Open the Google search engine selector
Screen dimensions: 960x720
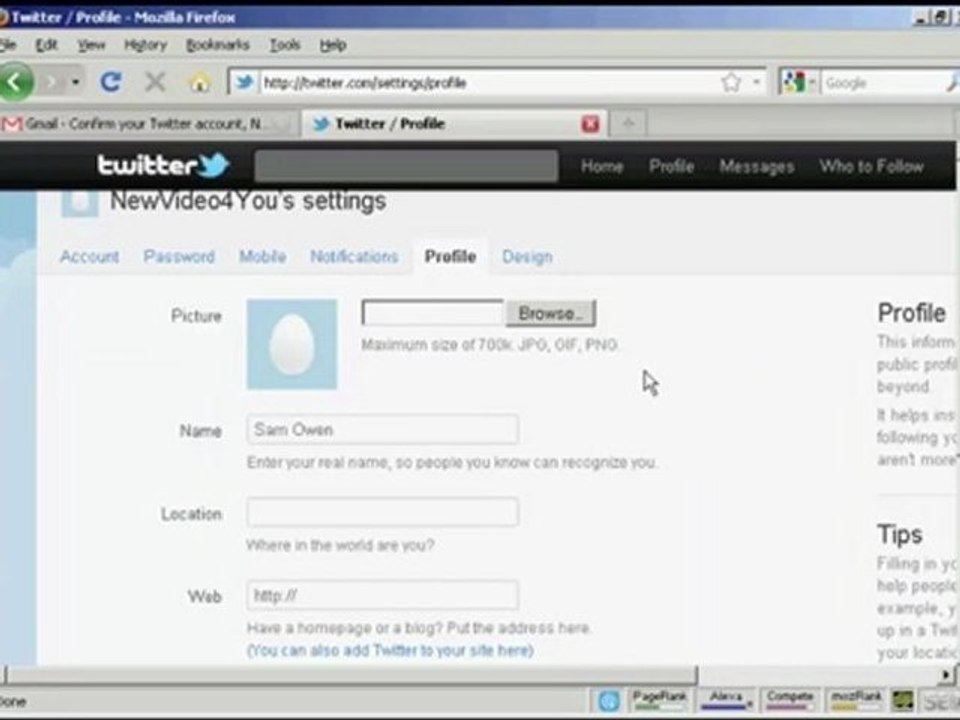[x=799, y=82]
